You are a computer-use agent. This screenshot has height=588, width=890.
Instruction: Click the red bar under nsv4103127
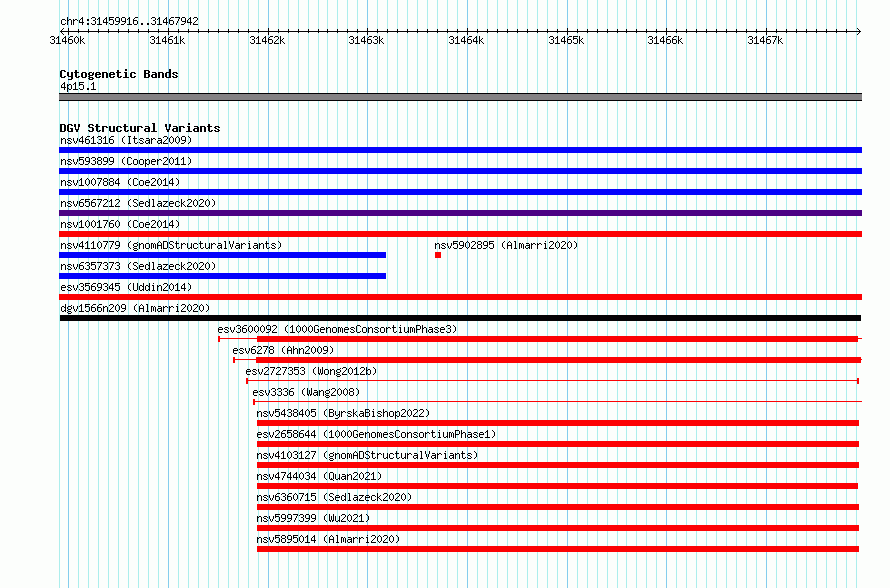[558, 465]
